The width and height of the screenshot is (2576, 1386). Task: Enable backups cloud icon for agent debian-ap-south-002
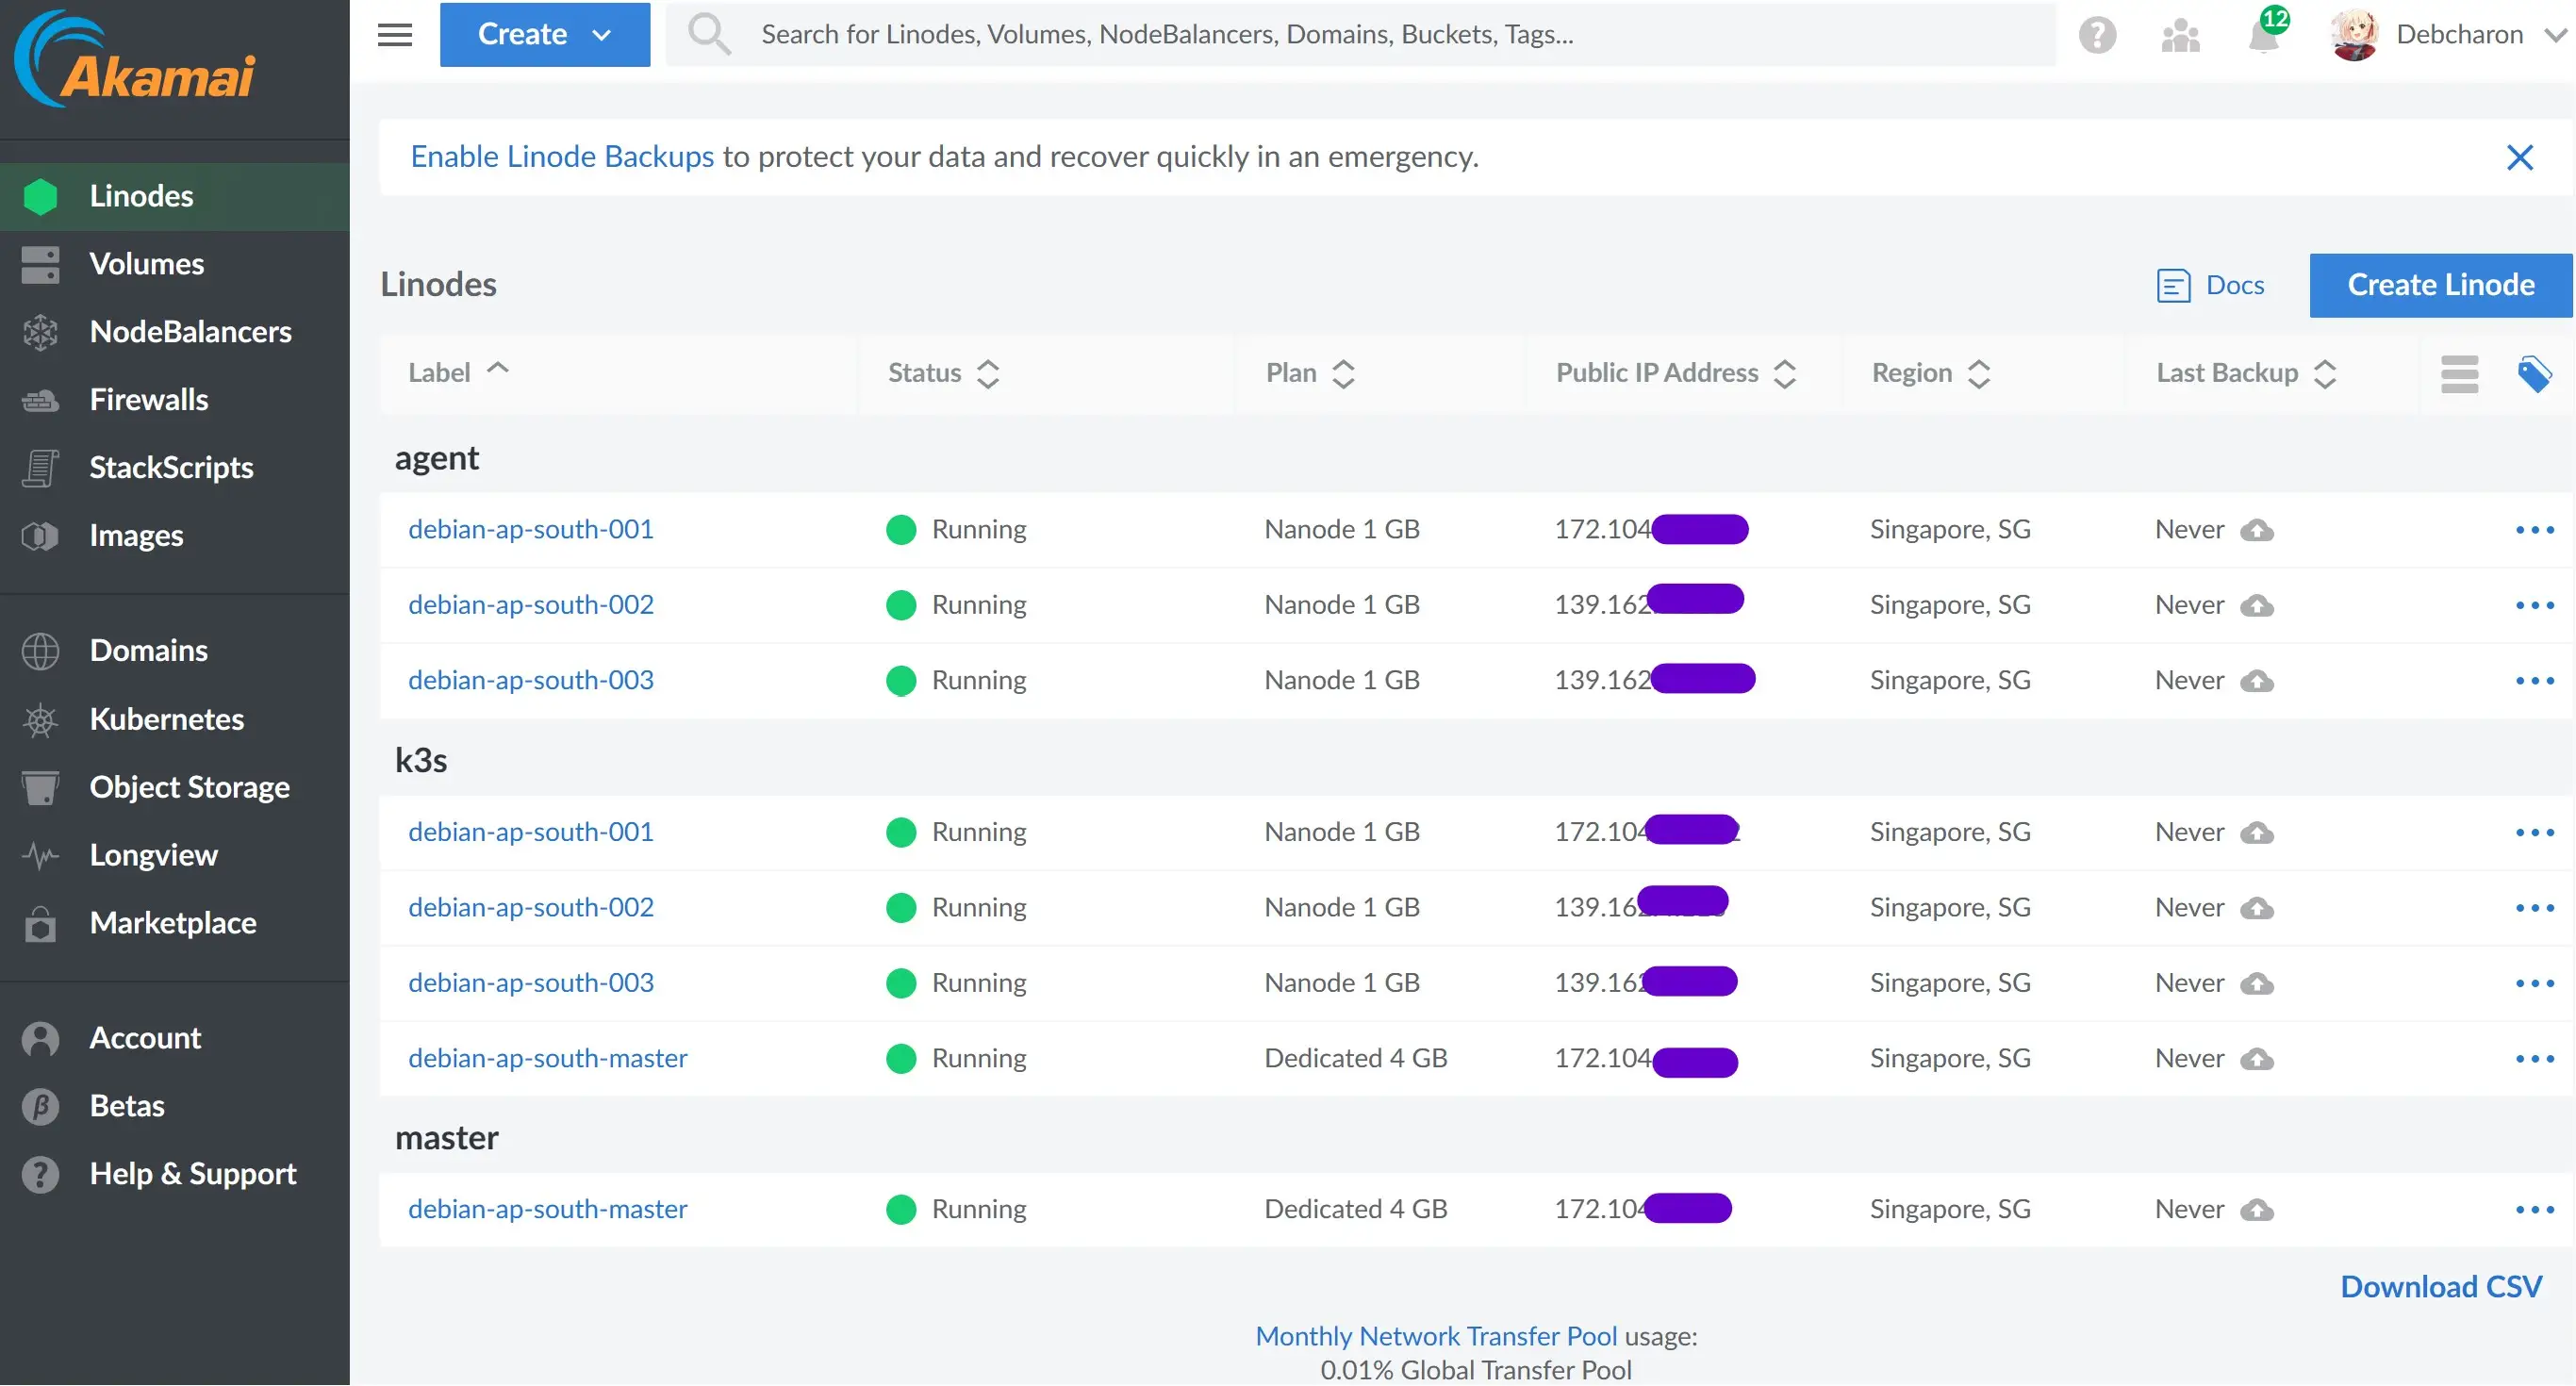click(2256, 606)
